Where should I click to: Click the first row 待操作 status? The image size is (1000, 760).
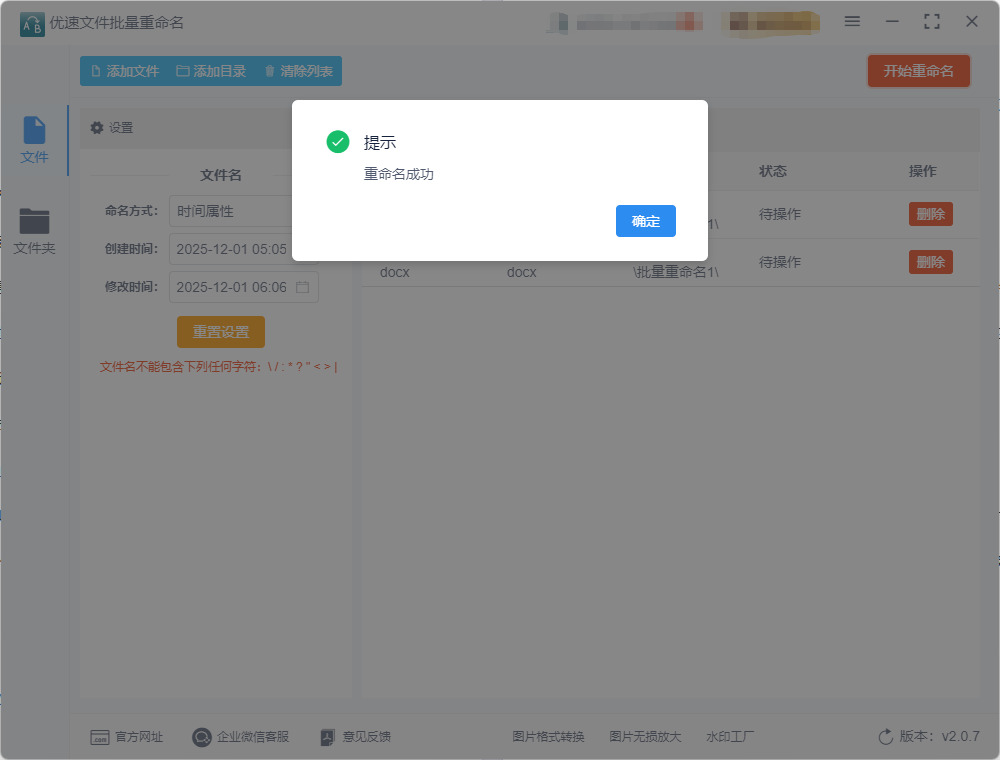[779, 214]
